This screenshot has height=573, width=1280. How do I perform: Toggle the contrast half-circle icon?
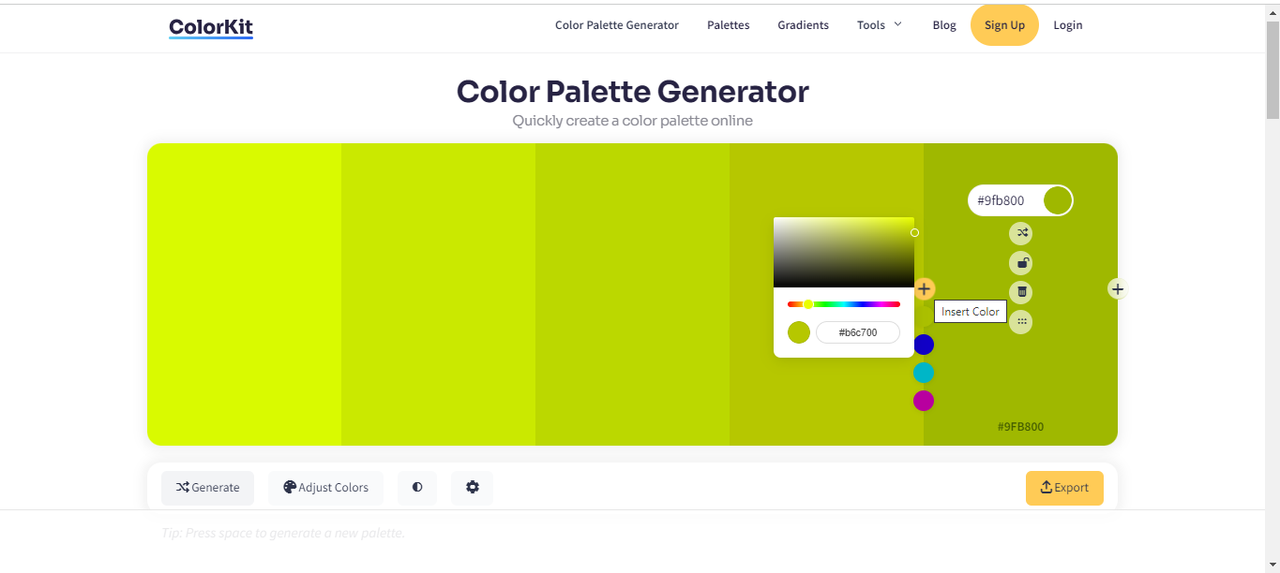pos(417,488)
